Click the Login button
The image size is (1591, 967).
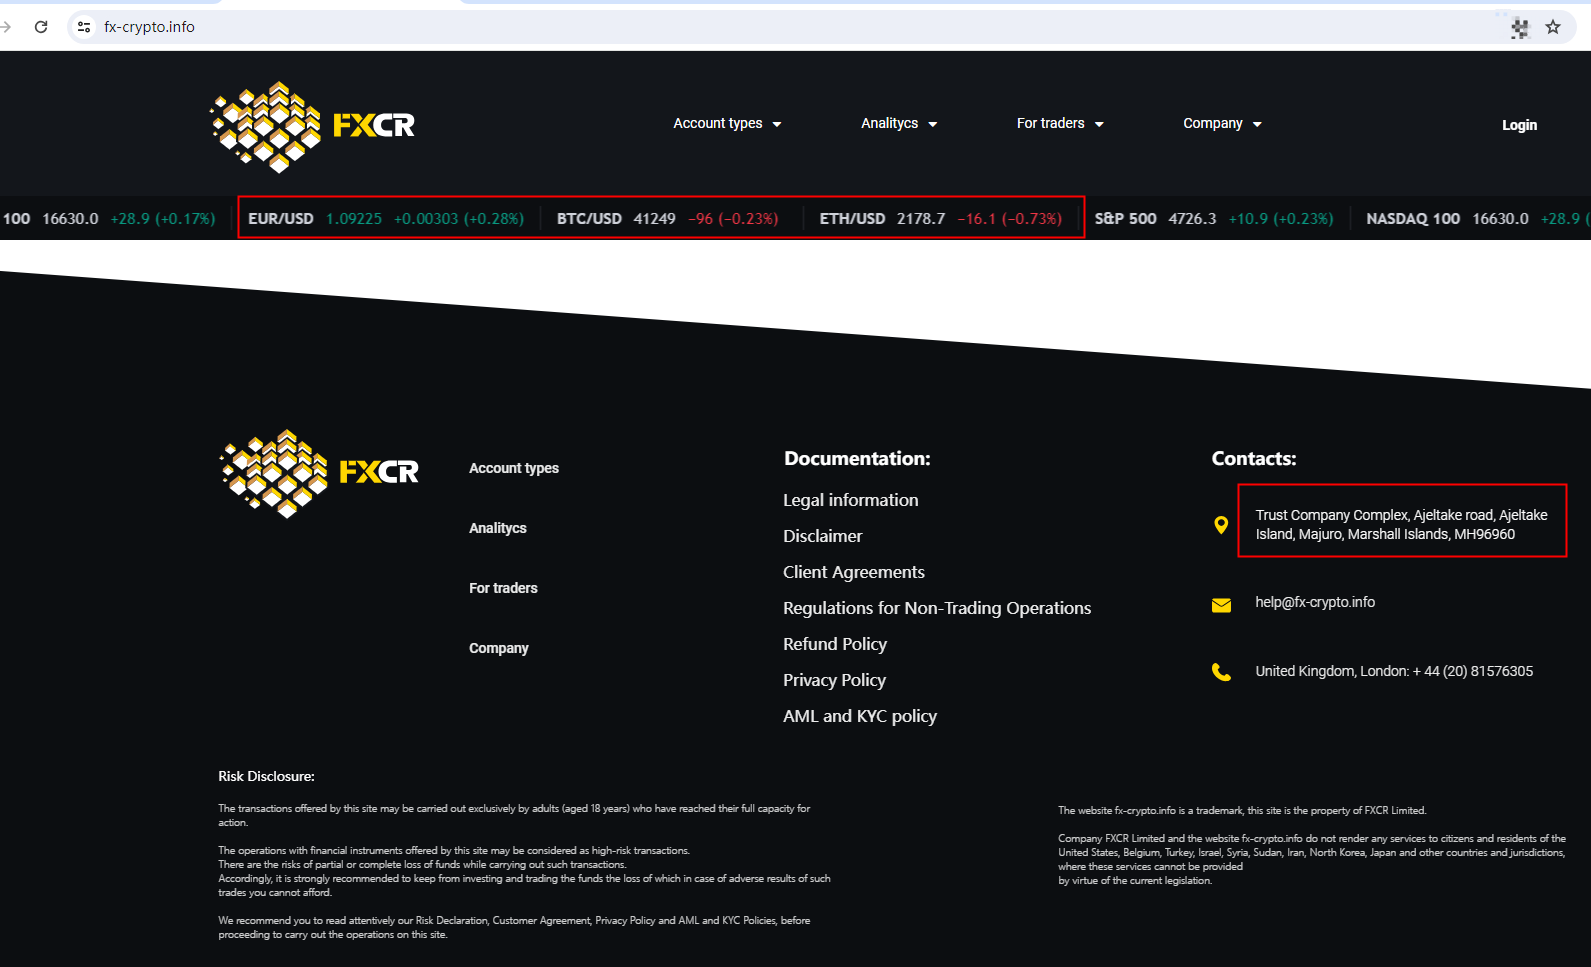[x=1519, y=125]
